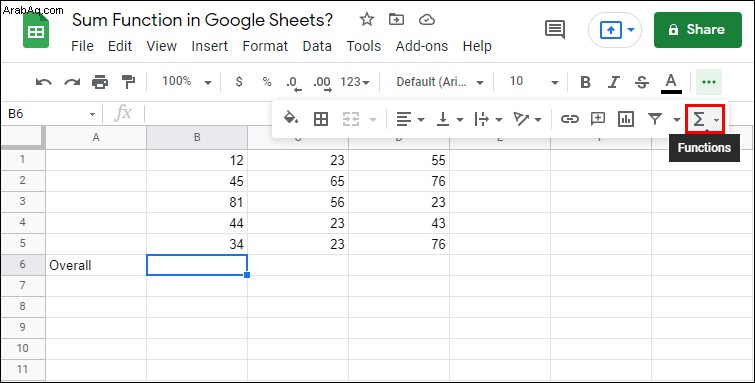Click the Insert link icon

(x=570, y=119)
